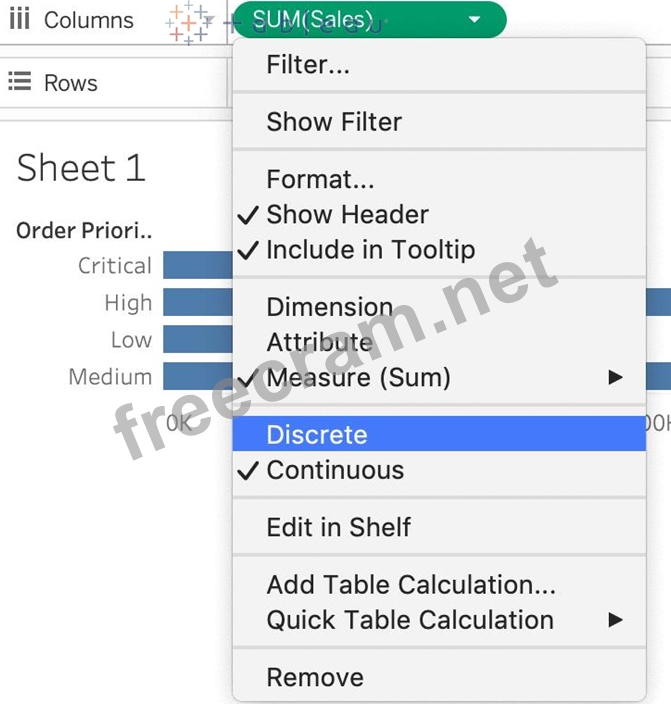Click the Rows shelf icon
The height and width of the screenshot is (704, 671).
19,82
